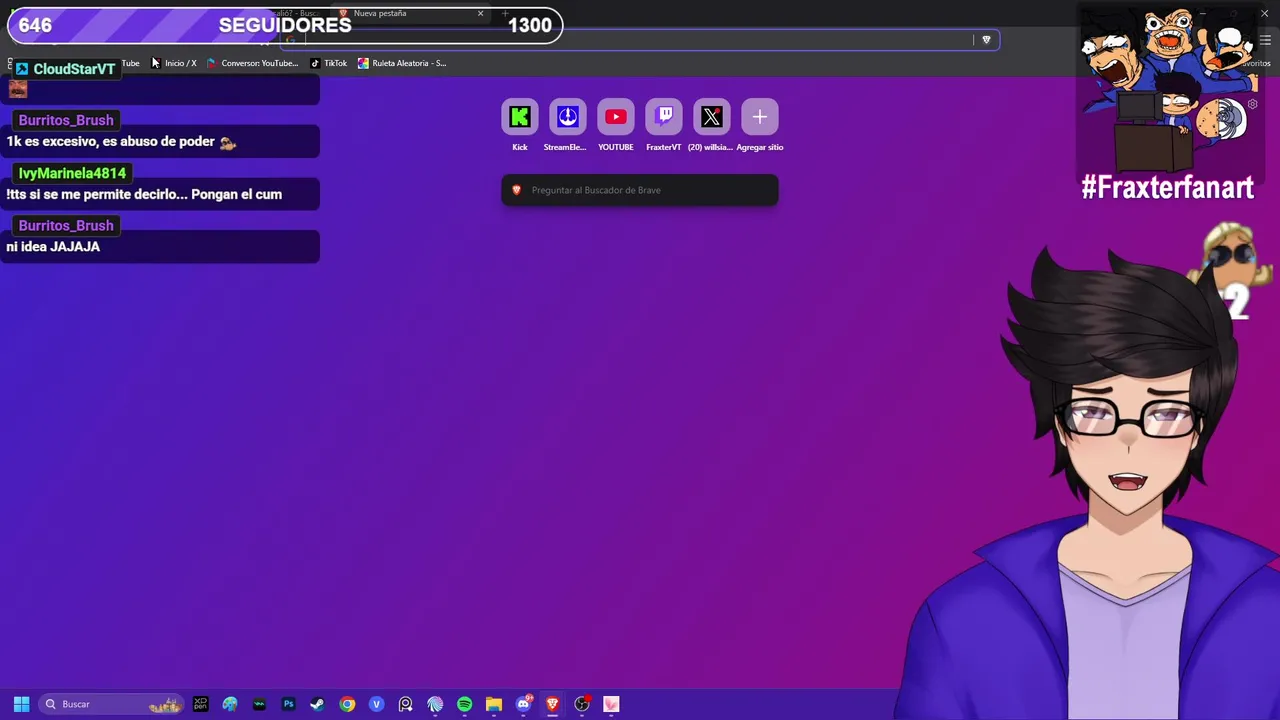Open Steam from the taskbar
Viewport: 1280px width, 720px height.
(317, 704)
